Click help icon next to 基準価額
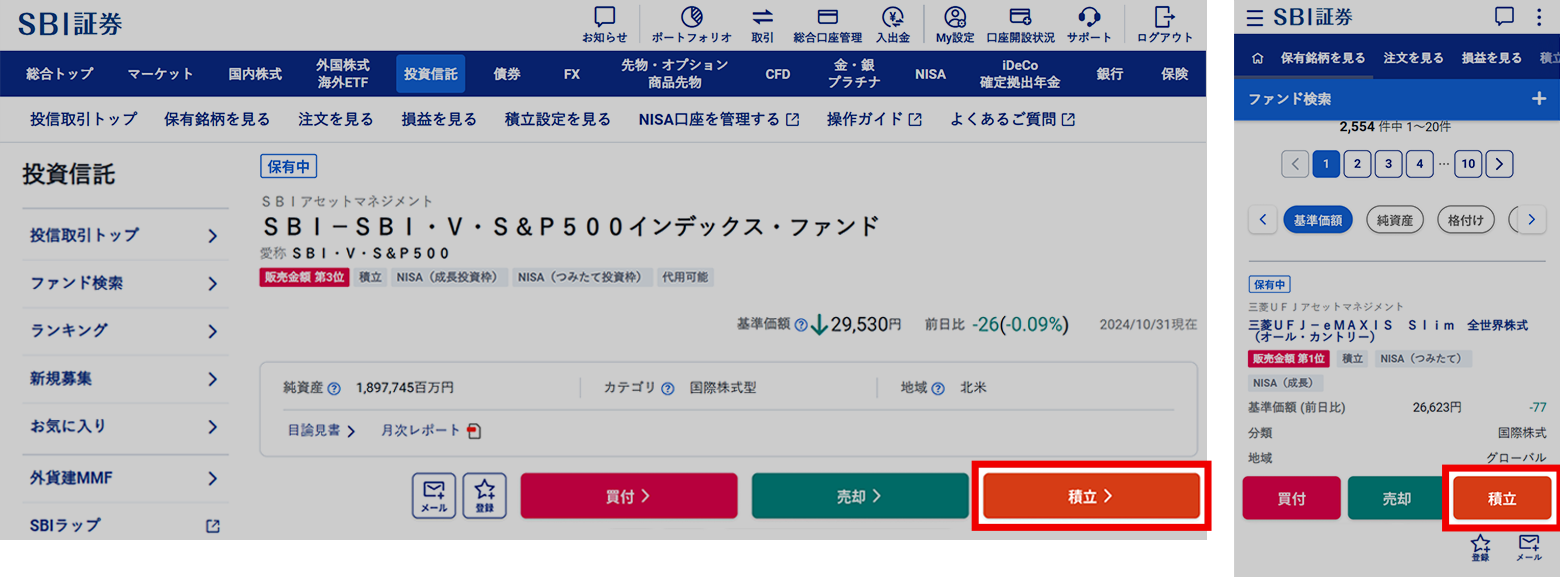This screenshot has width=1560, height=577. tap(800, 325)
